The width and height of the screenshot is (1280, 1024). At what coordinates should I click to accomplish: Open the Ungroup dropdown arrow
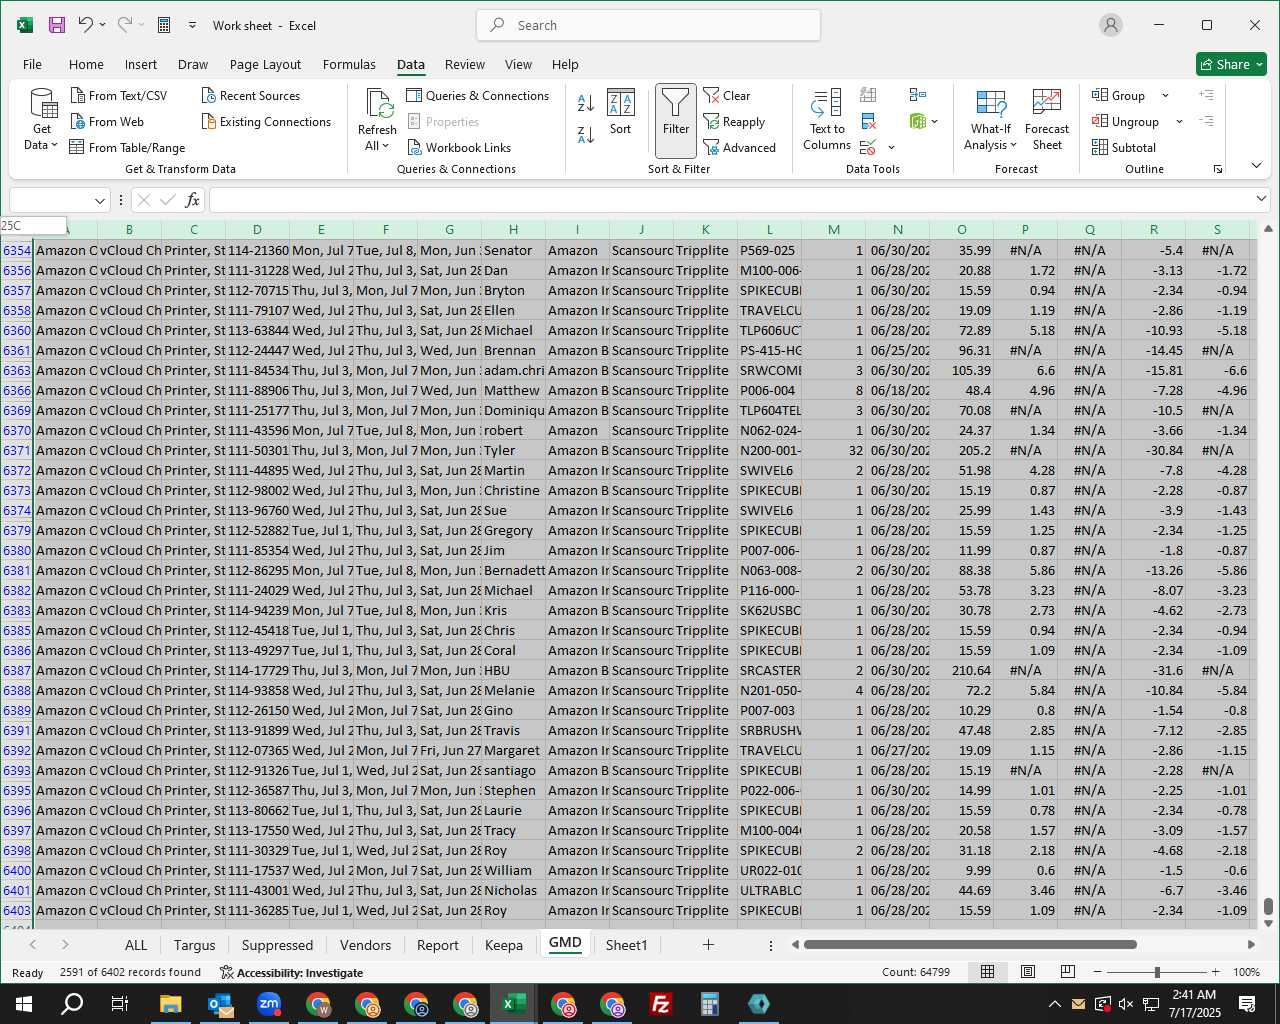[x=1179, y=121]
